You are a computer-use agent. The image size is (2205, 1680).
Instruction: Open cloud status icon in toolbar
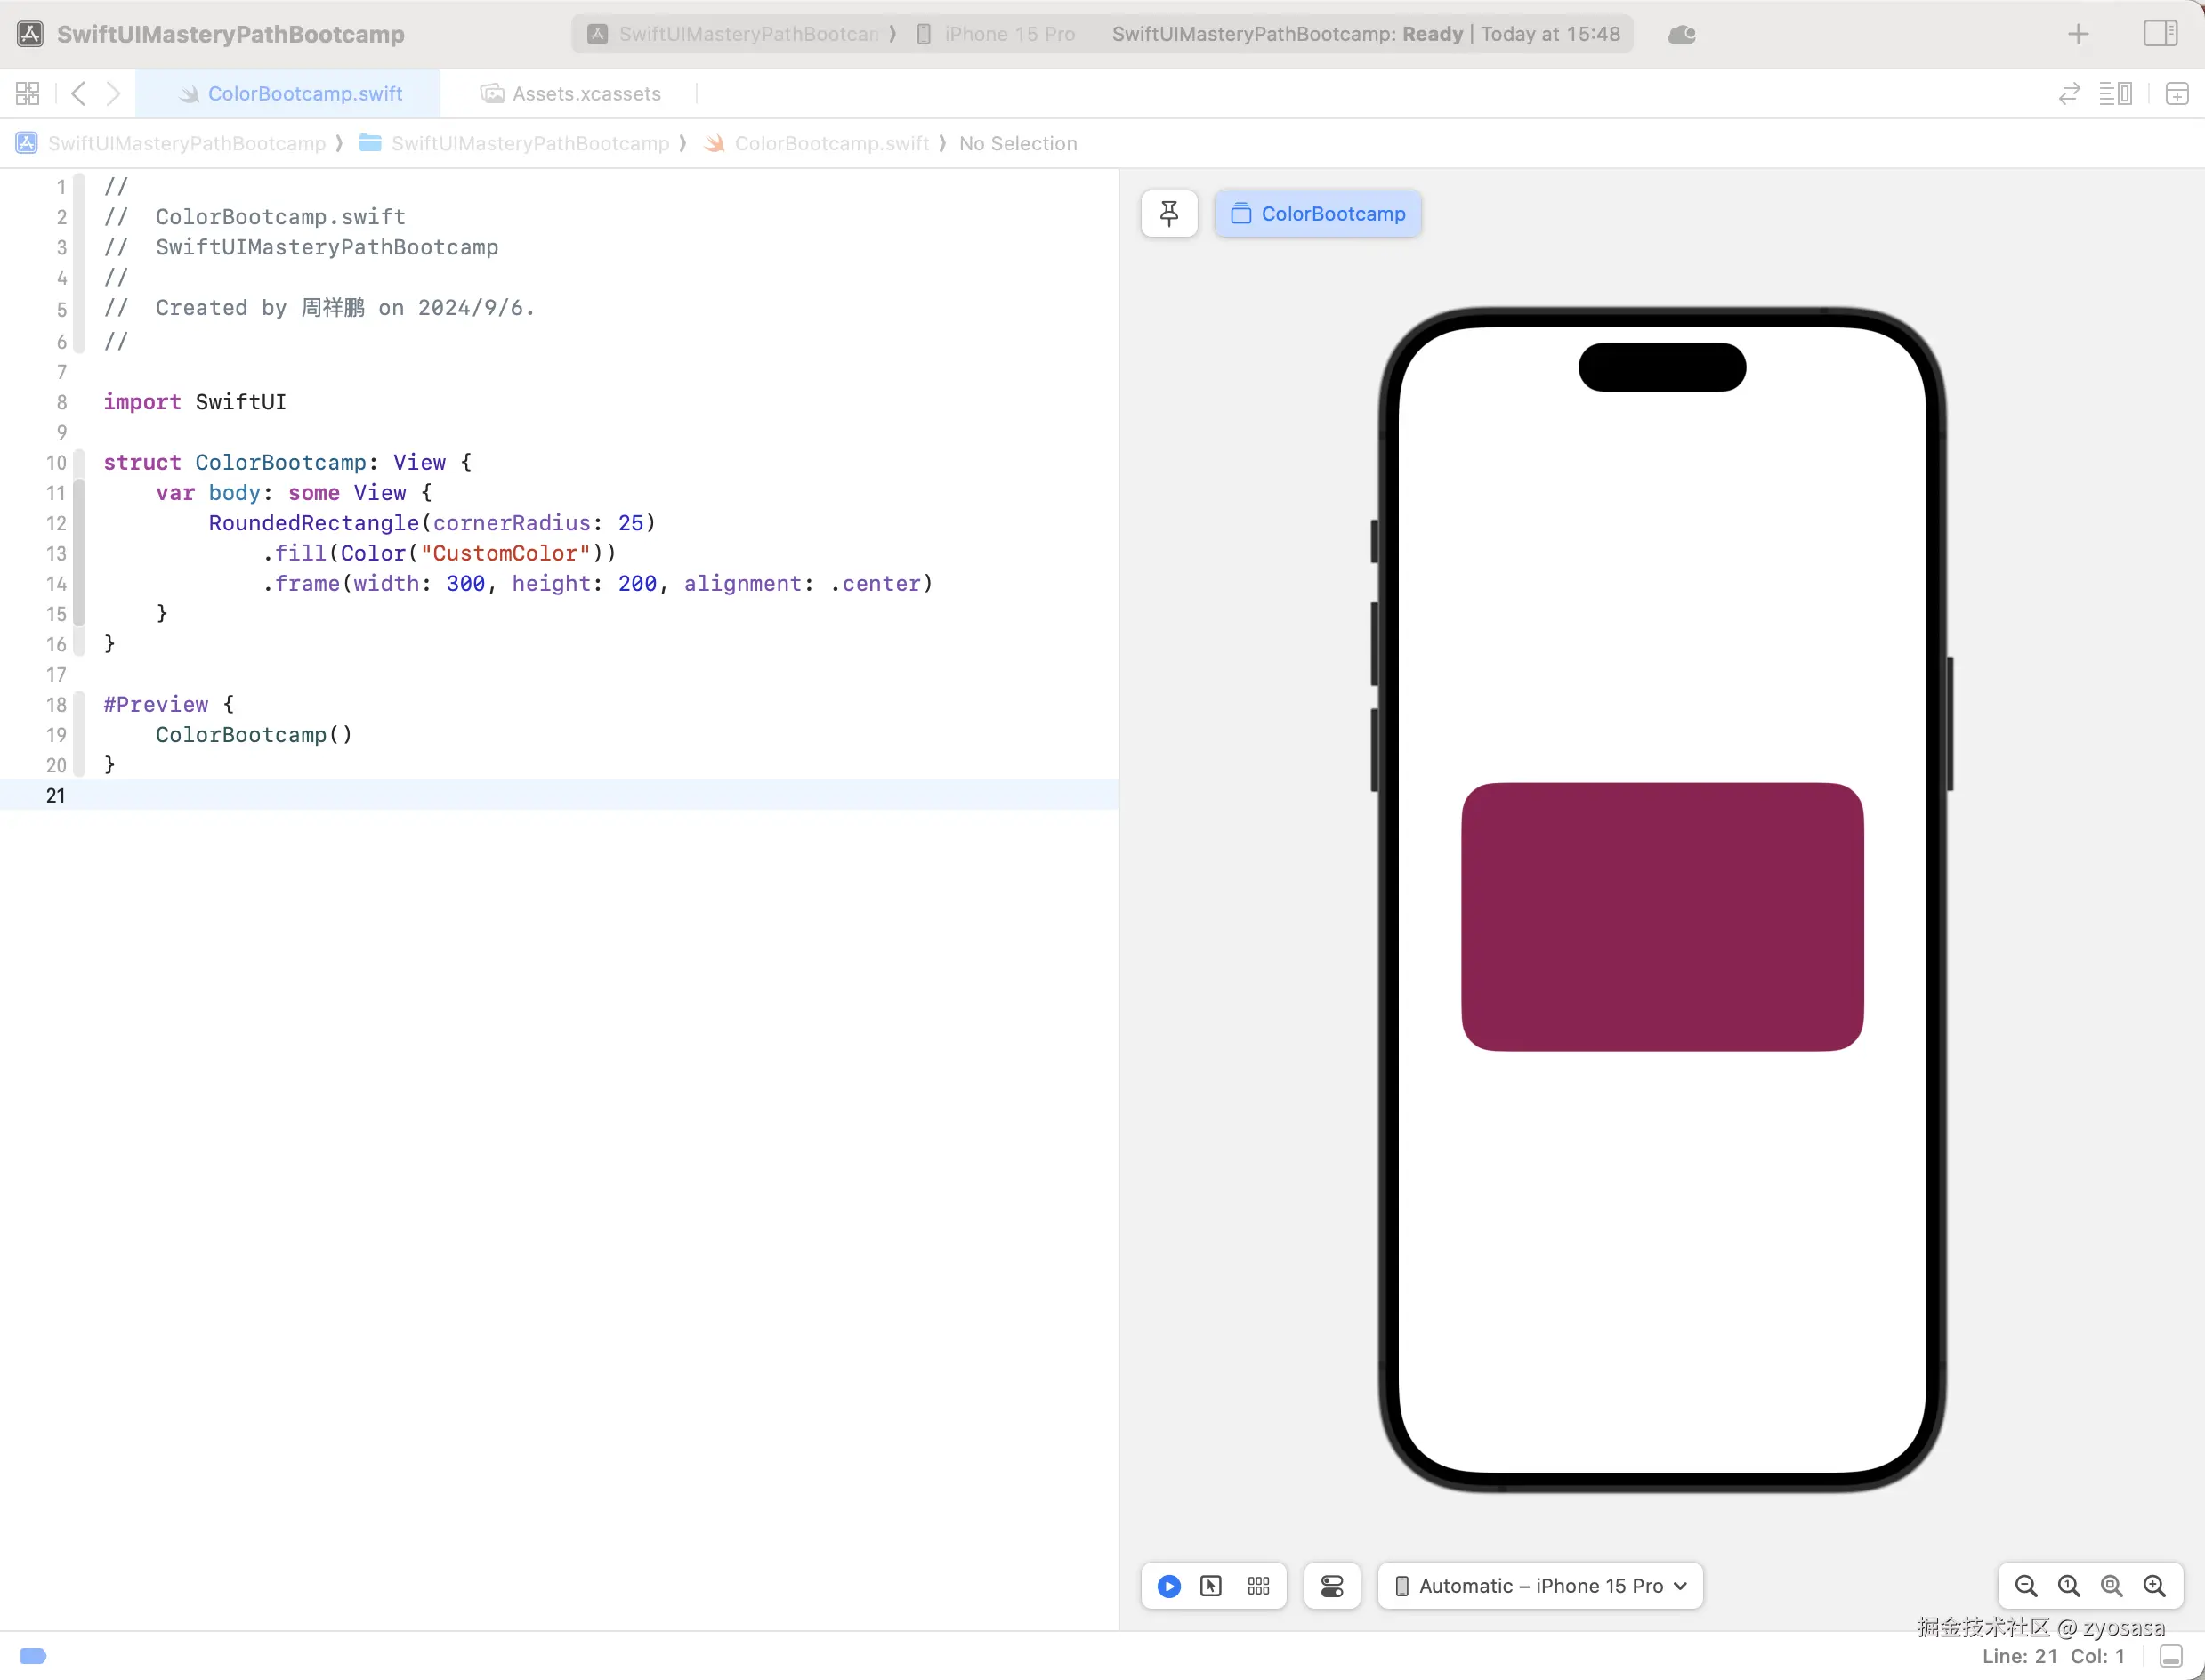click(1681, 34)
